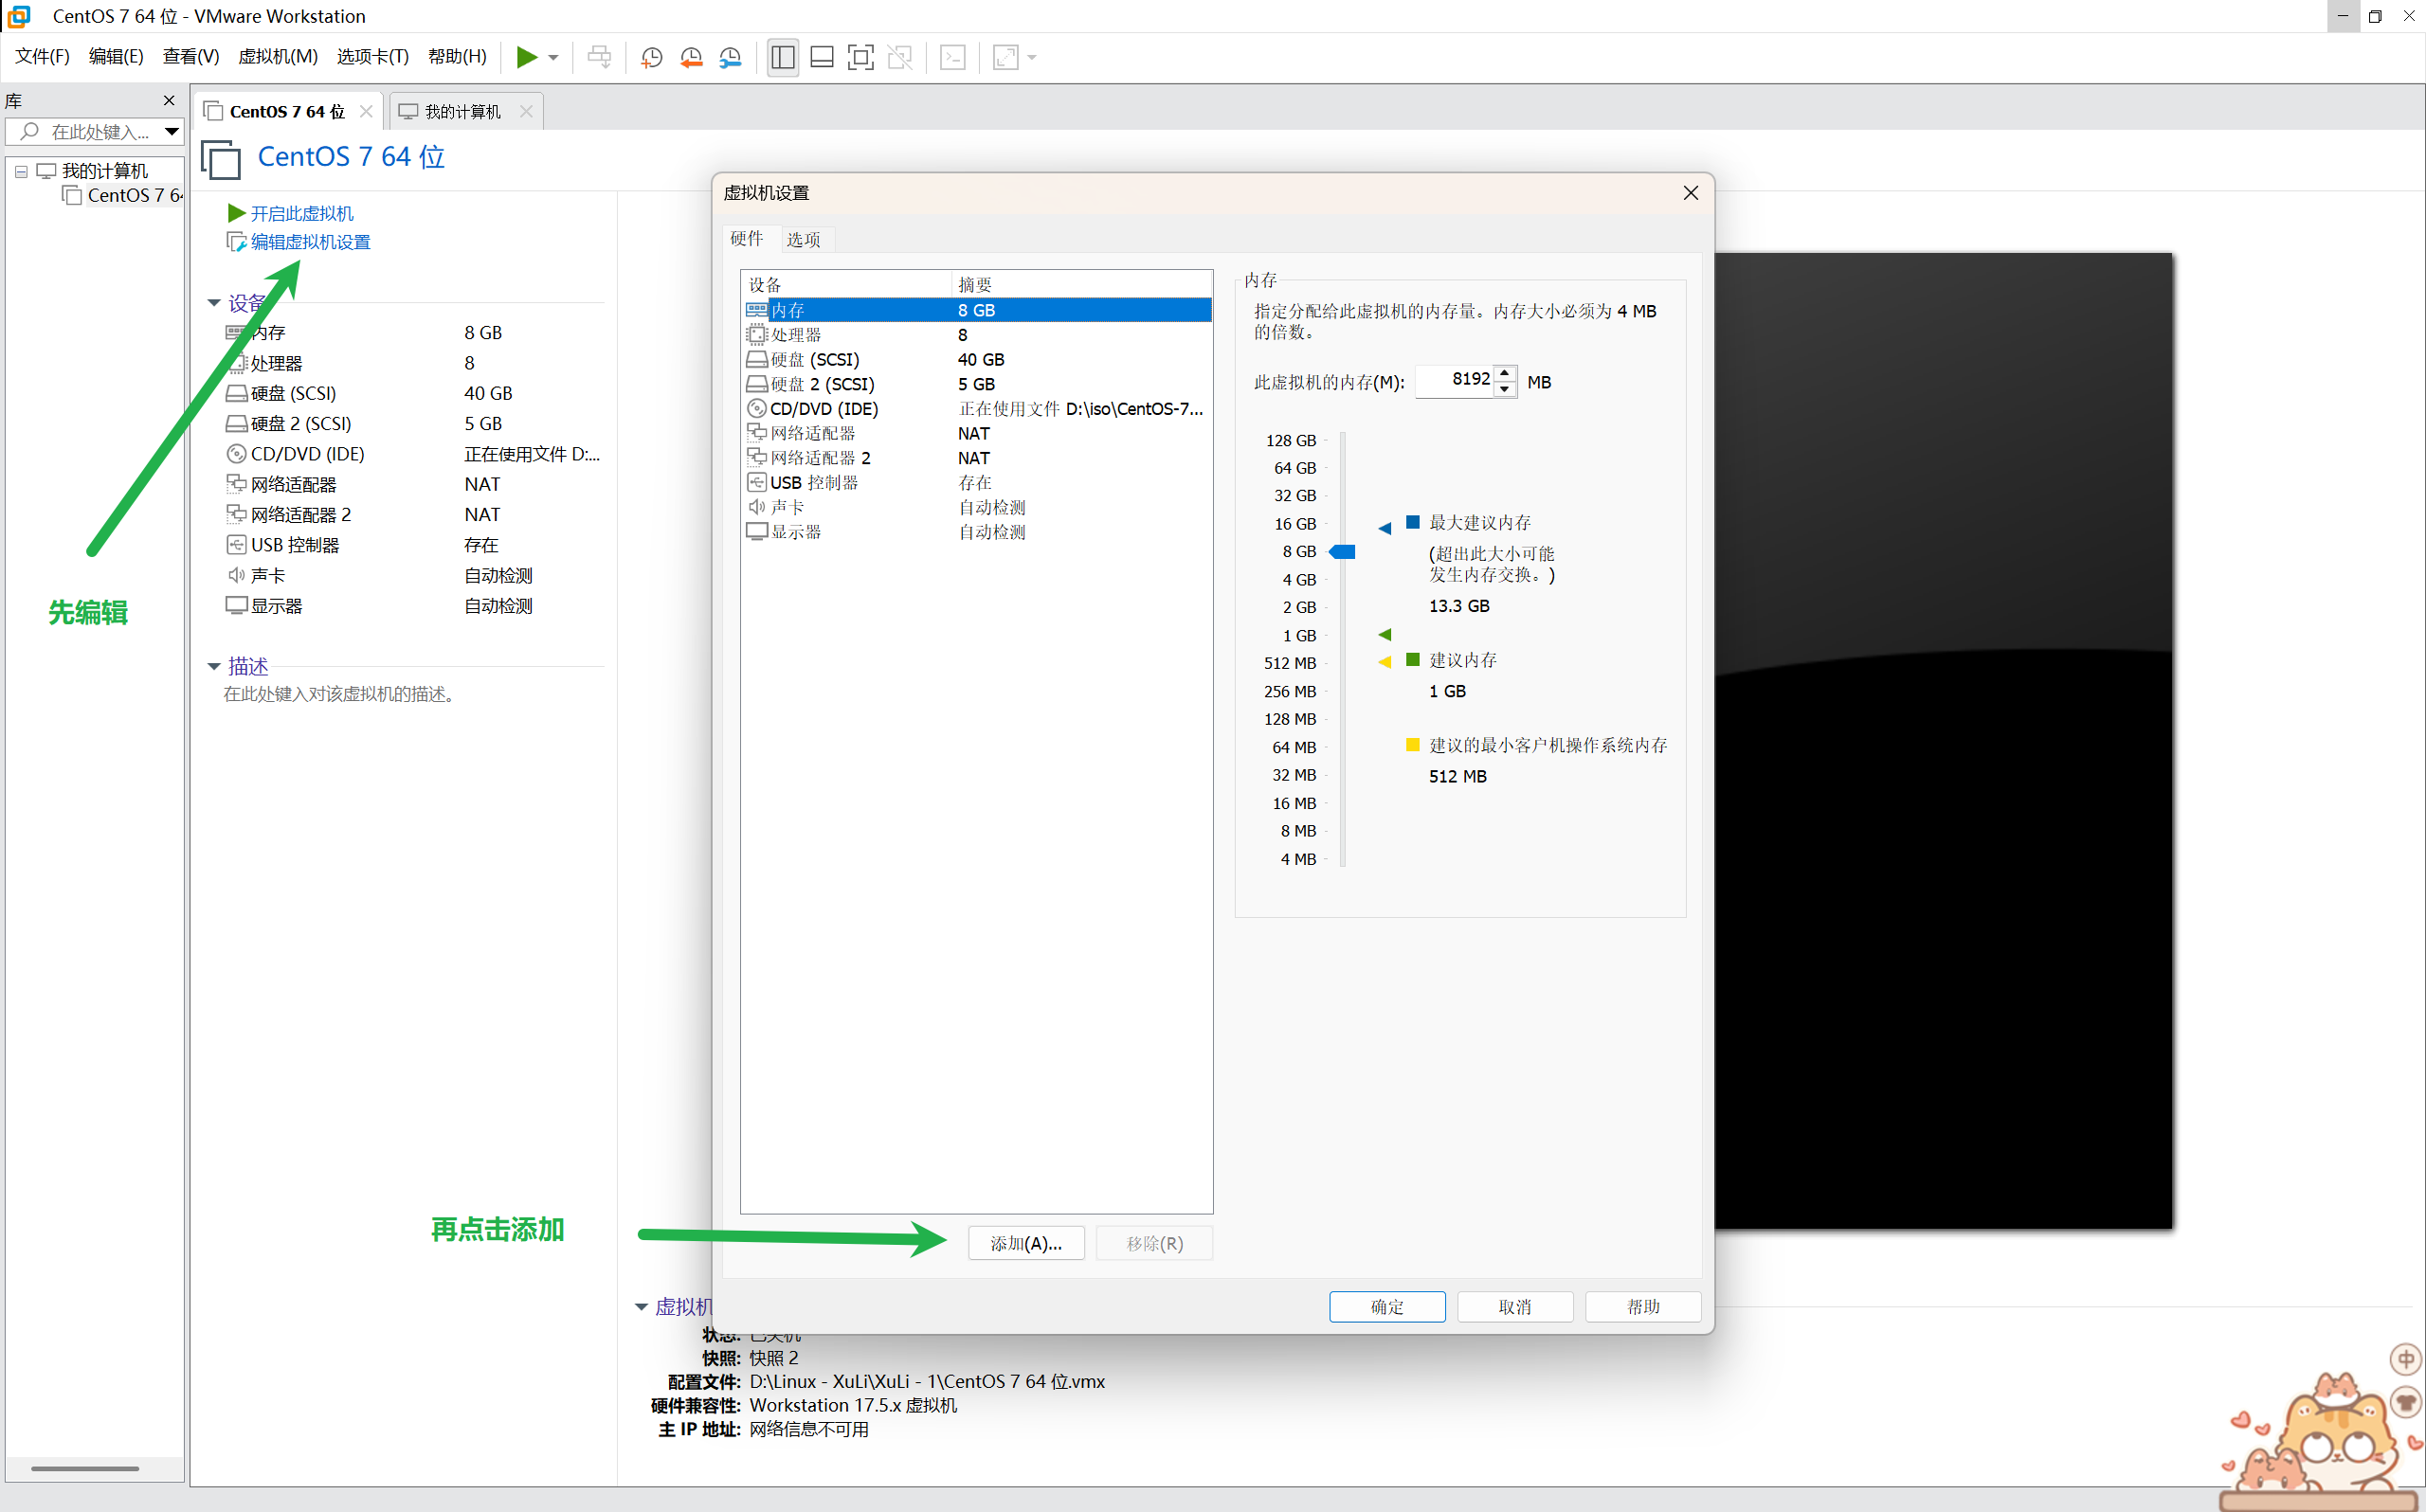Open the library search dropdown arrow
Image resolution: width=2426 pixels, height=1512 pixels.
[171, 131]
